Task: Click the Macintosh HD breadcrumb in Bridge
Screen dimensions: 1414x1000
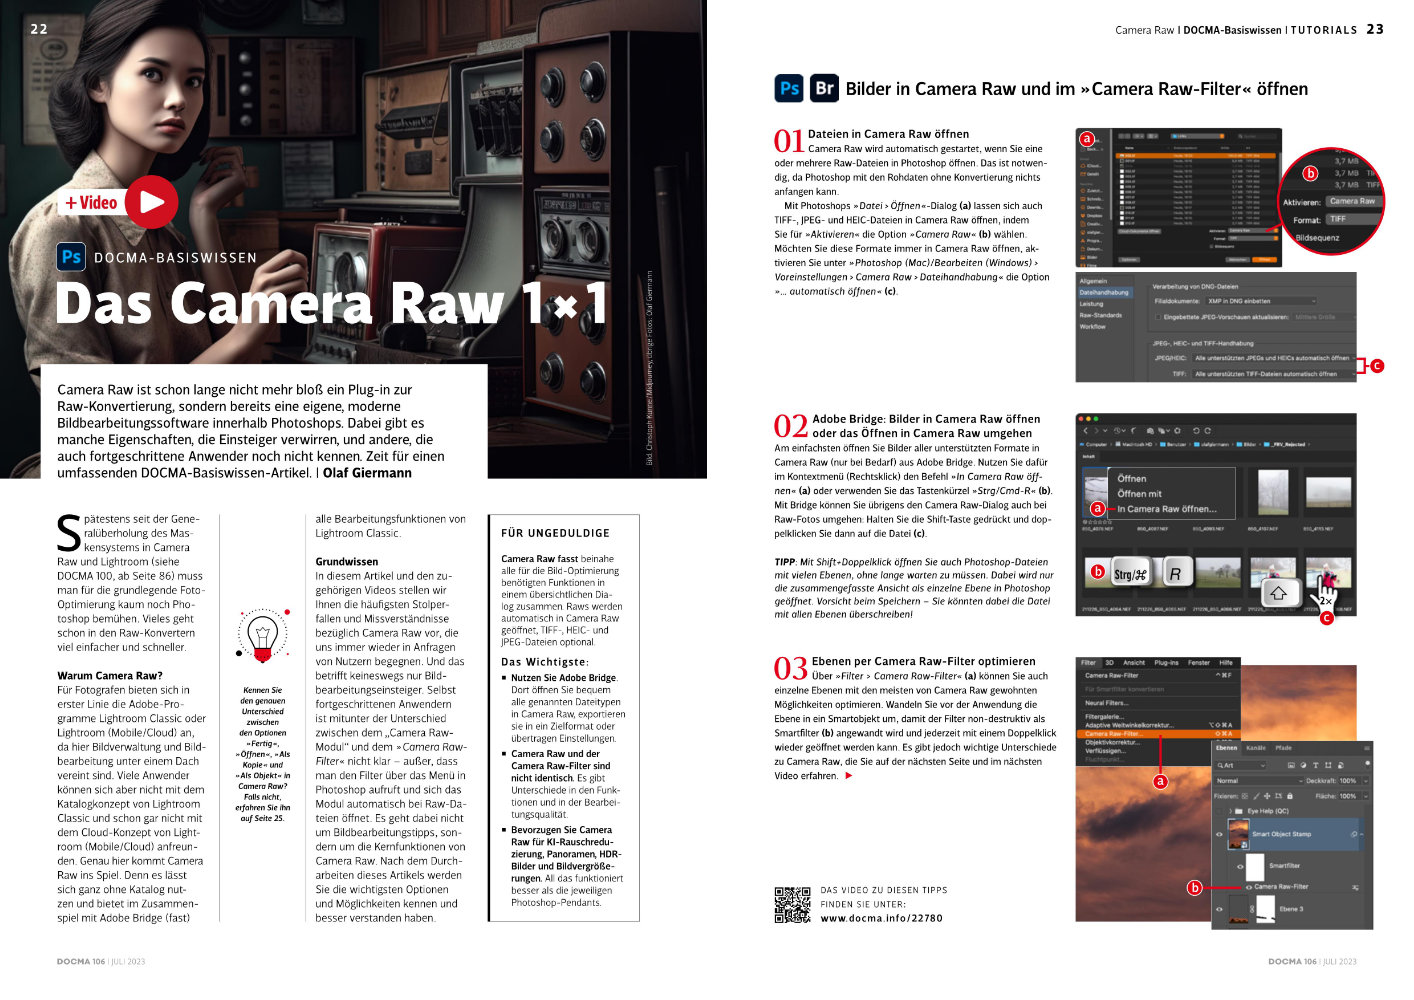Action: tap(1136, 444)
